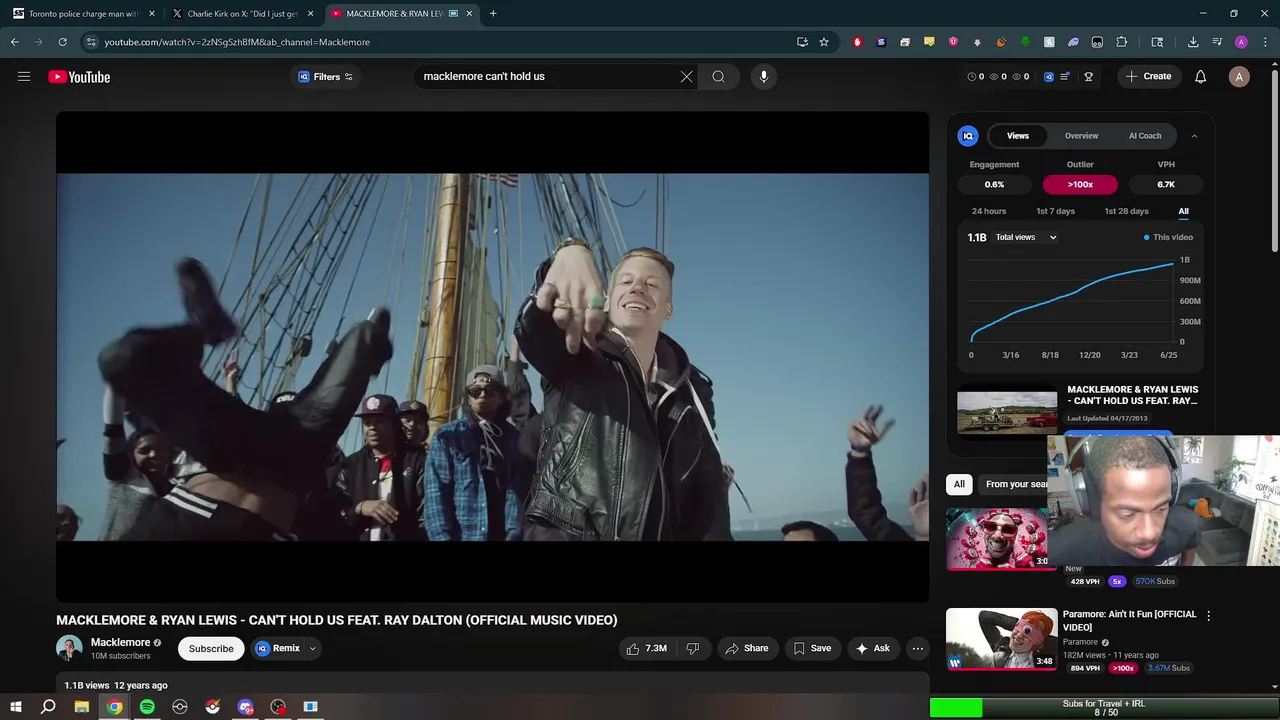
Task: Open the vidIQ list icon in header
Action: pyautogui.click(x=1066, y=76)
